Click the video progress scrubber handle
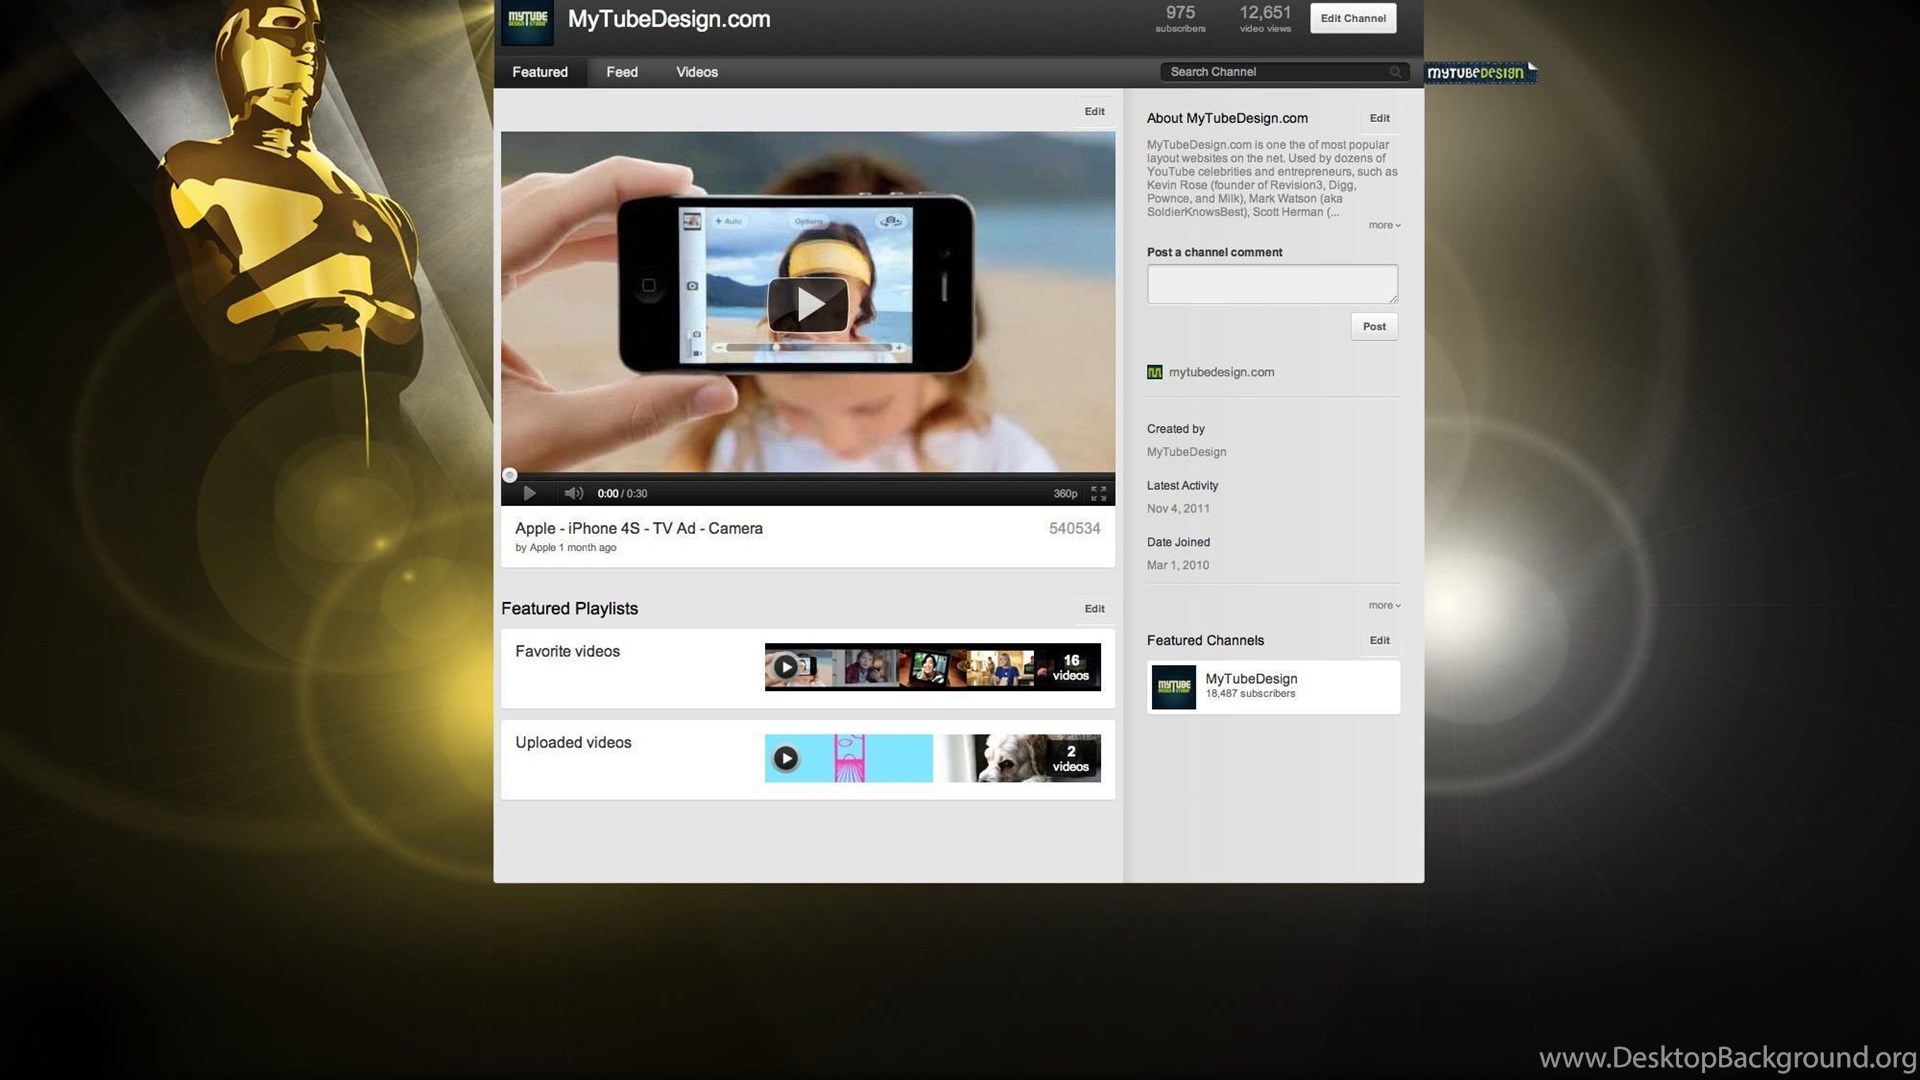This screenshot has width=1920, height=1080. (509, 475)
